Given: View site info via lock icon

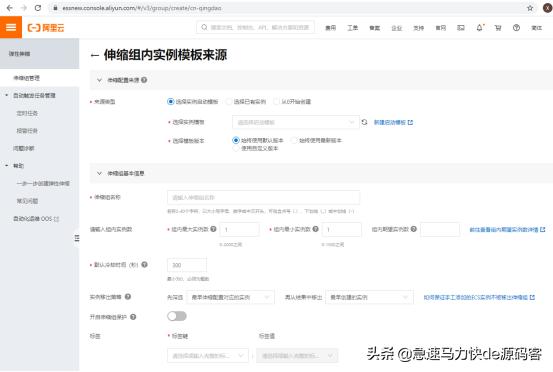Looking at the screenshot, I should point(55,8).
